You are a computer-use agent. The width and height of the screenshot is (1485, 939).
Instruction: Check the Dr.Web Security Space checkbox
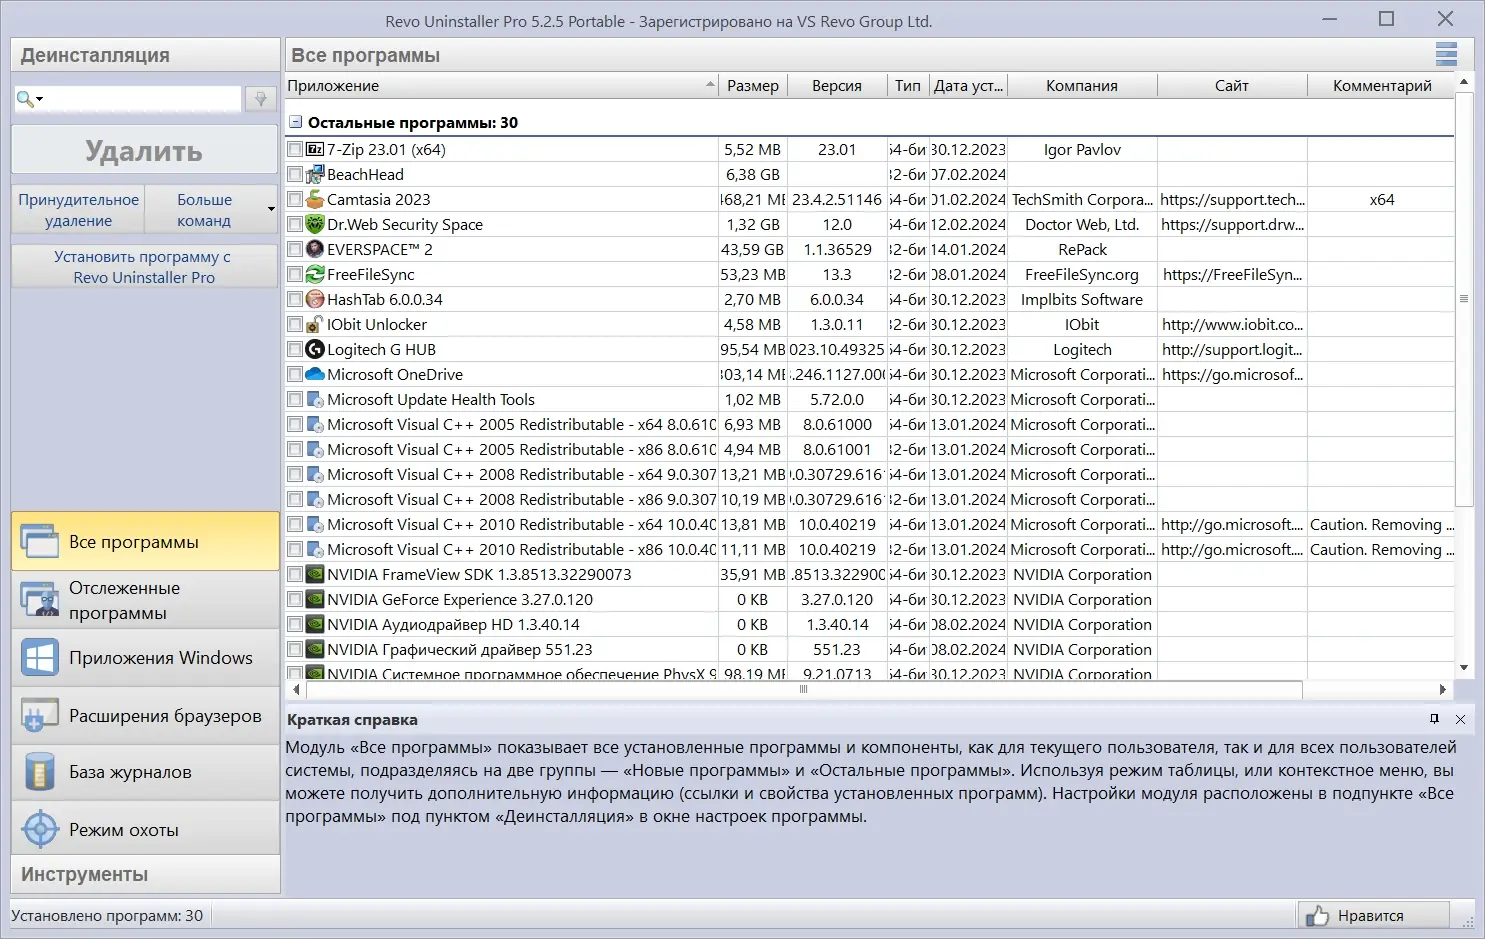pos(295,224)
